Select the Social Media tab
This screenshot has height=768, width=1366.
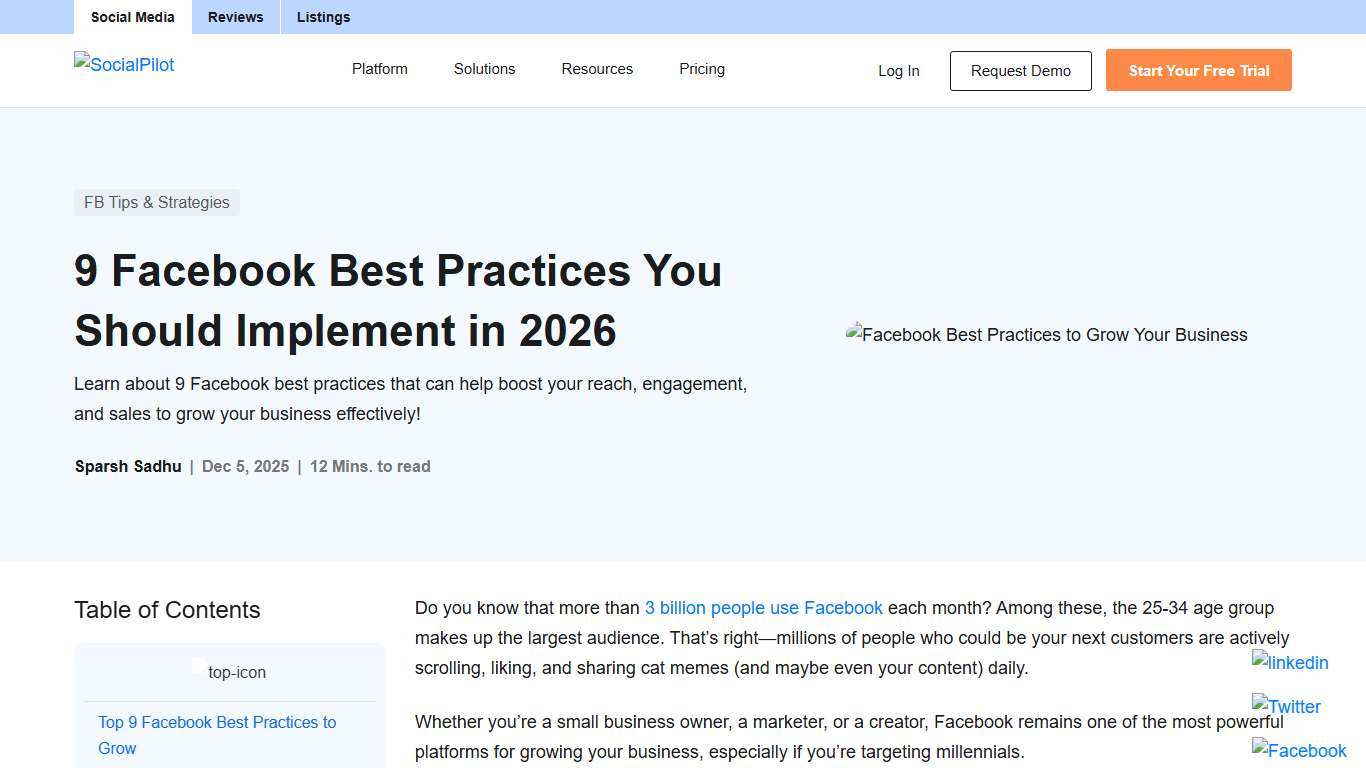tap(132, 17)
